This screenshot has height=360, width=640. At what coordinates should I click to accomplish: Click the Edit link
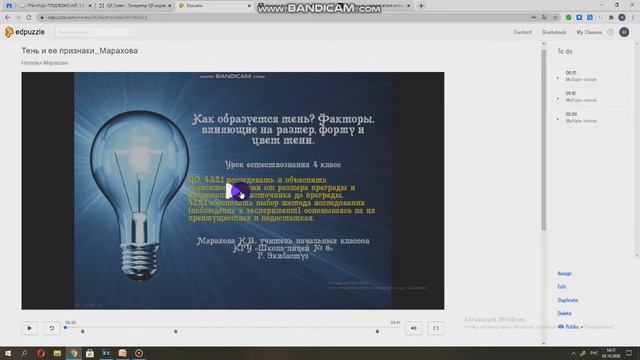[562, 287]
